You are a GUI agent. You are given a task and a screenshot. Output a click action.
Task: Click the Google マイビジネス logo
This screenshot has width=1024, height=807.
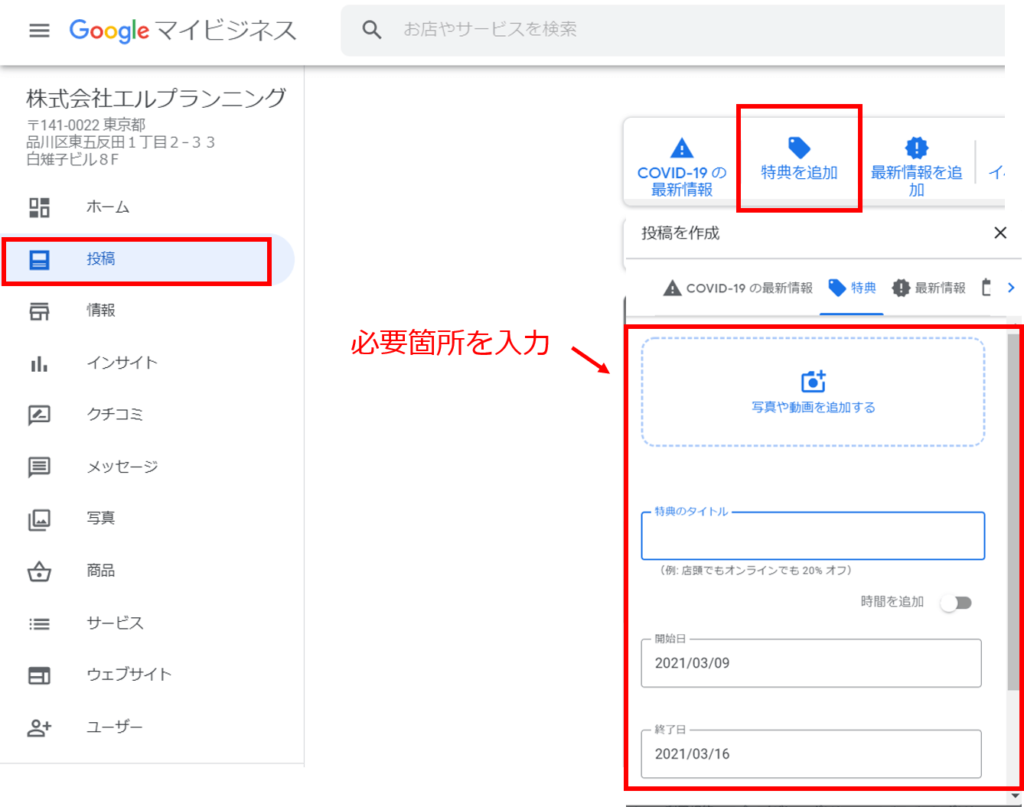tap(183, 30)
